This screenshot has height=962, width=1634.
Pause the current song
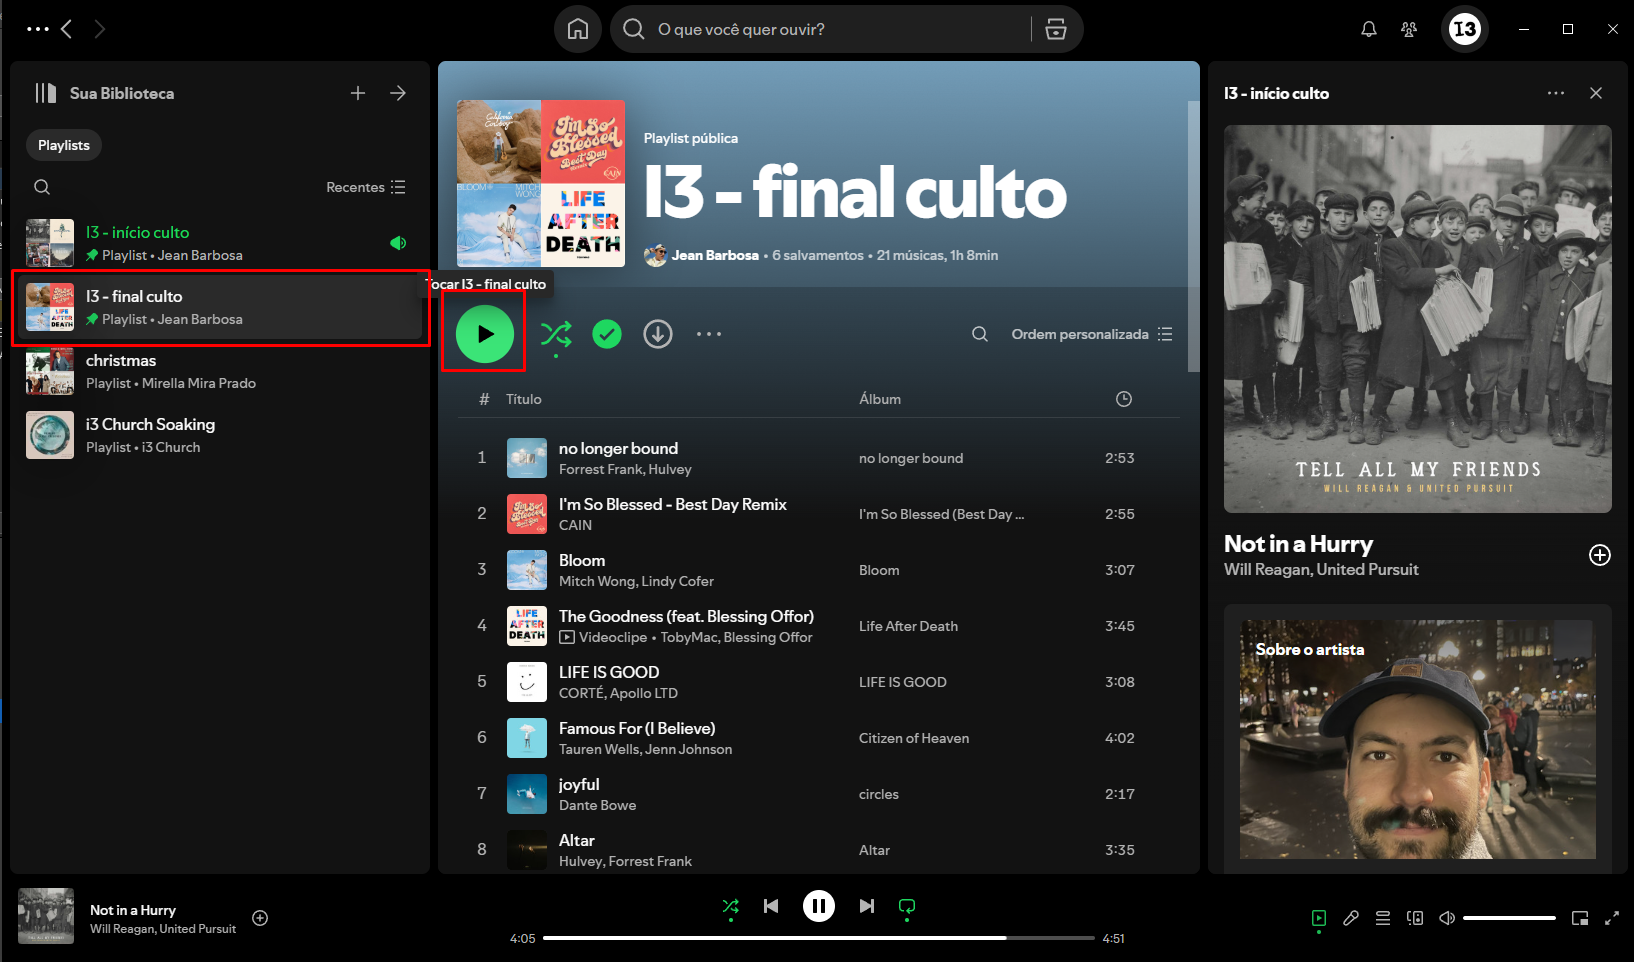[819, 906]
